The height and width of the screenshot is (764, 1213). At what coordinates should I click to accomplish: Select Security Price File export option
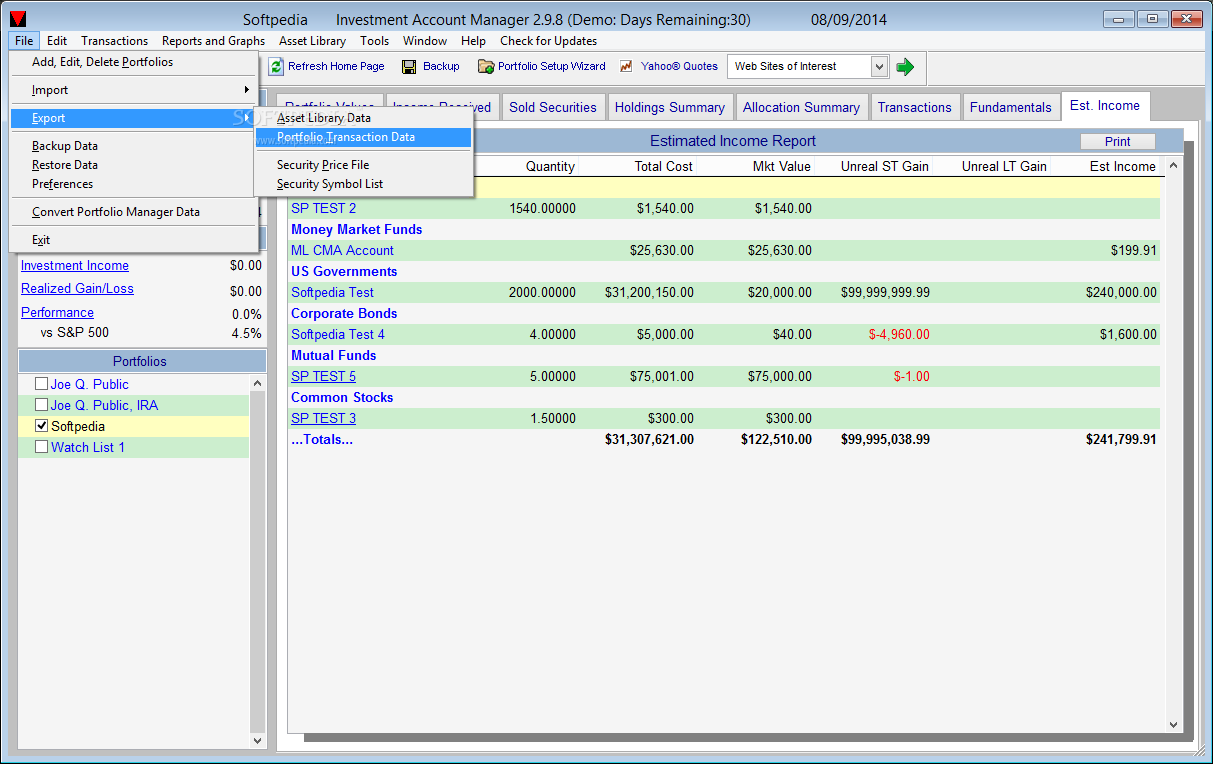363,165
